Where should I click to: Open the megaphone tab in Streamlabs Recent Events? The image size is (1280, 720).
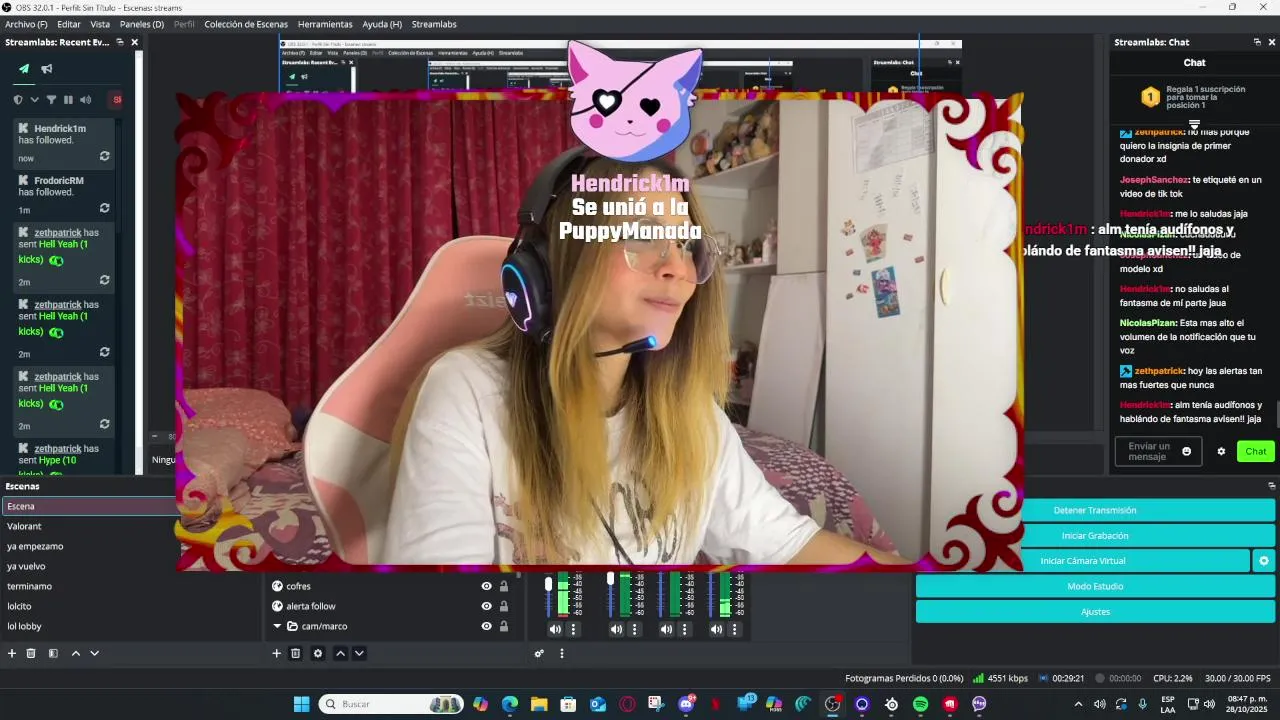(x=47, y=69)
